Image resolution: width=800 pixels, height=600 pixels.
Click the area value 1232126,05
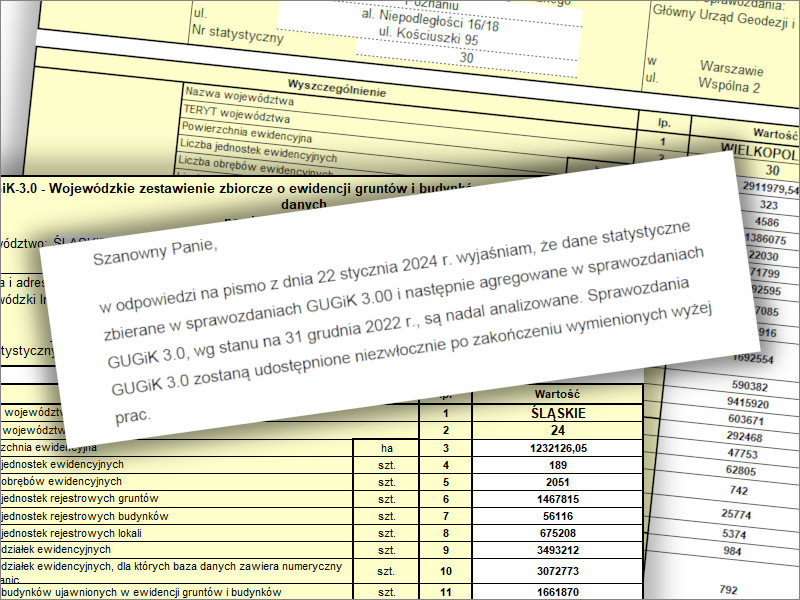point(558,448)
